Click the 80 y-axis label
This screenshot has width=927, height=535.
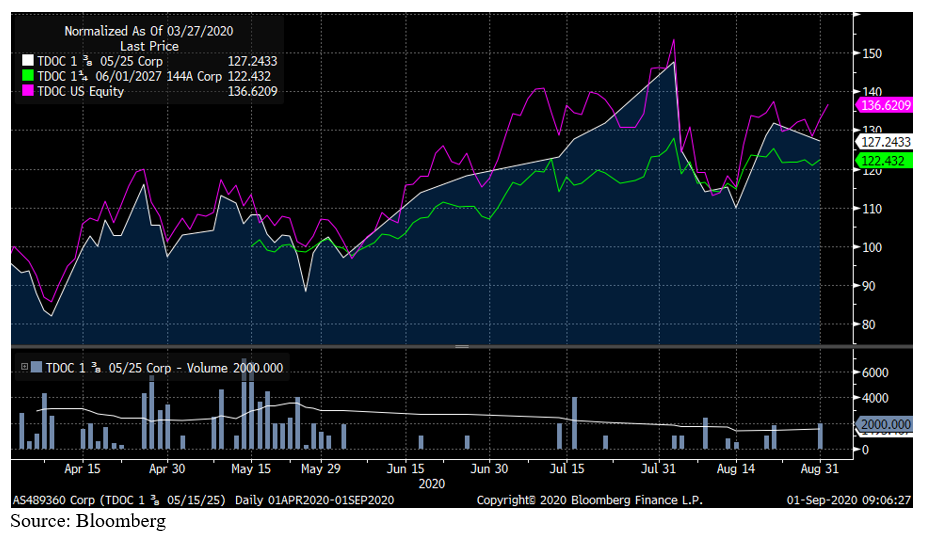coord(869,325)
